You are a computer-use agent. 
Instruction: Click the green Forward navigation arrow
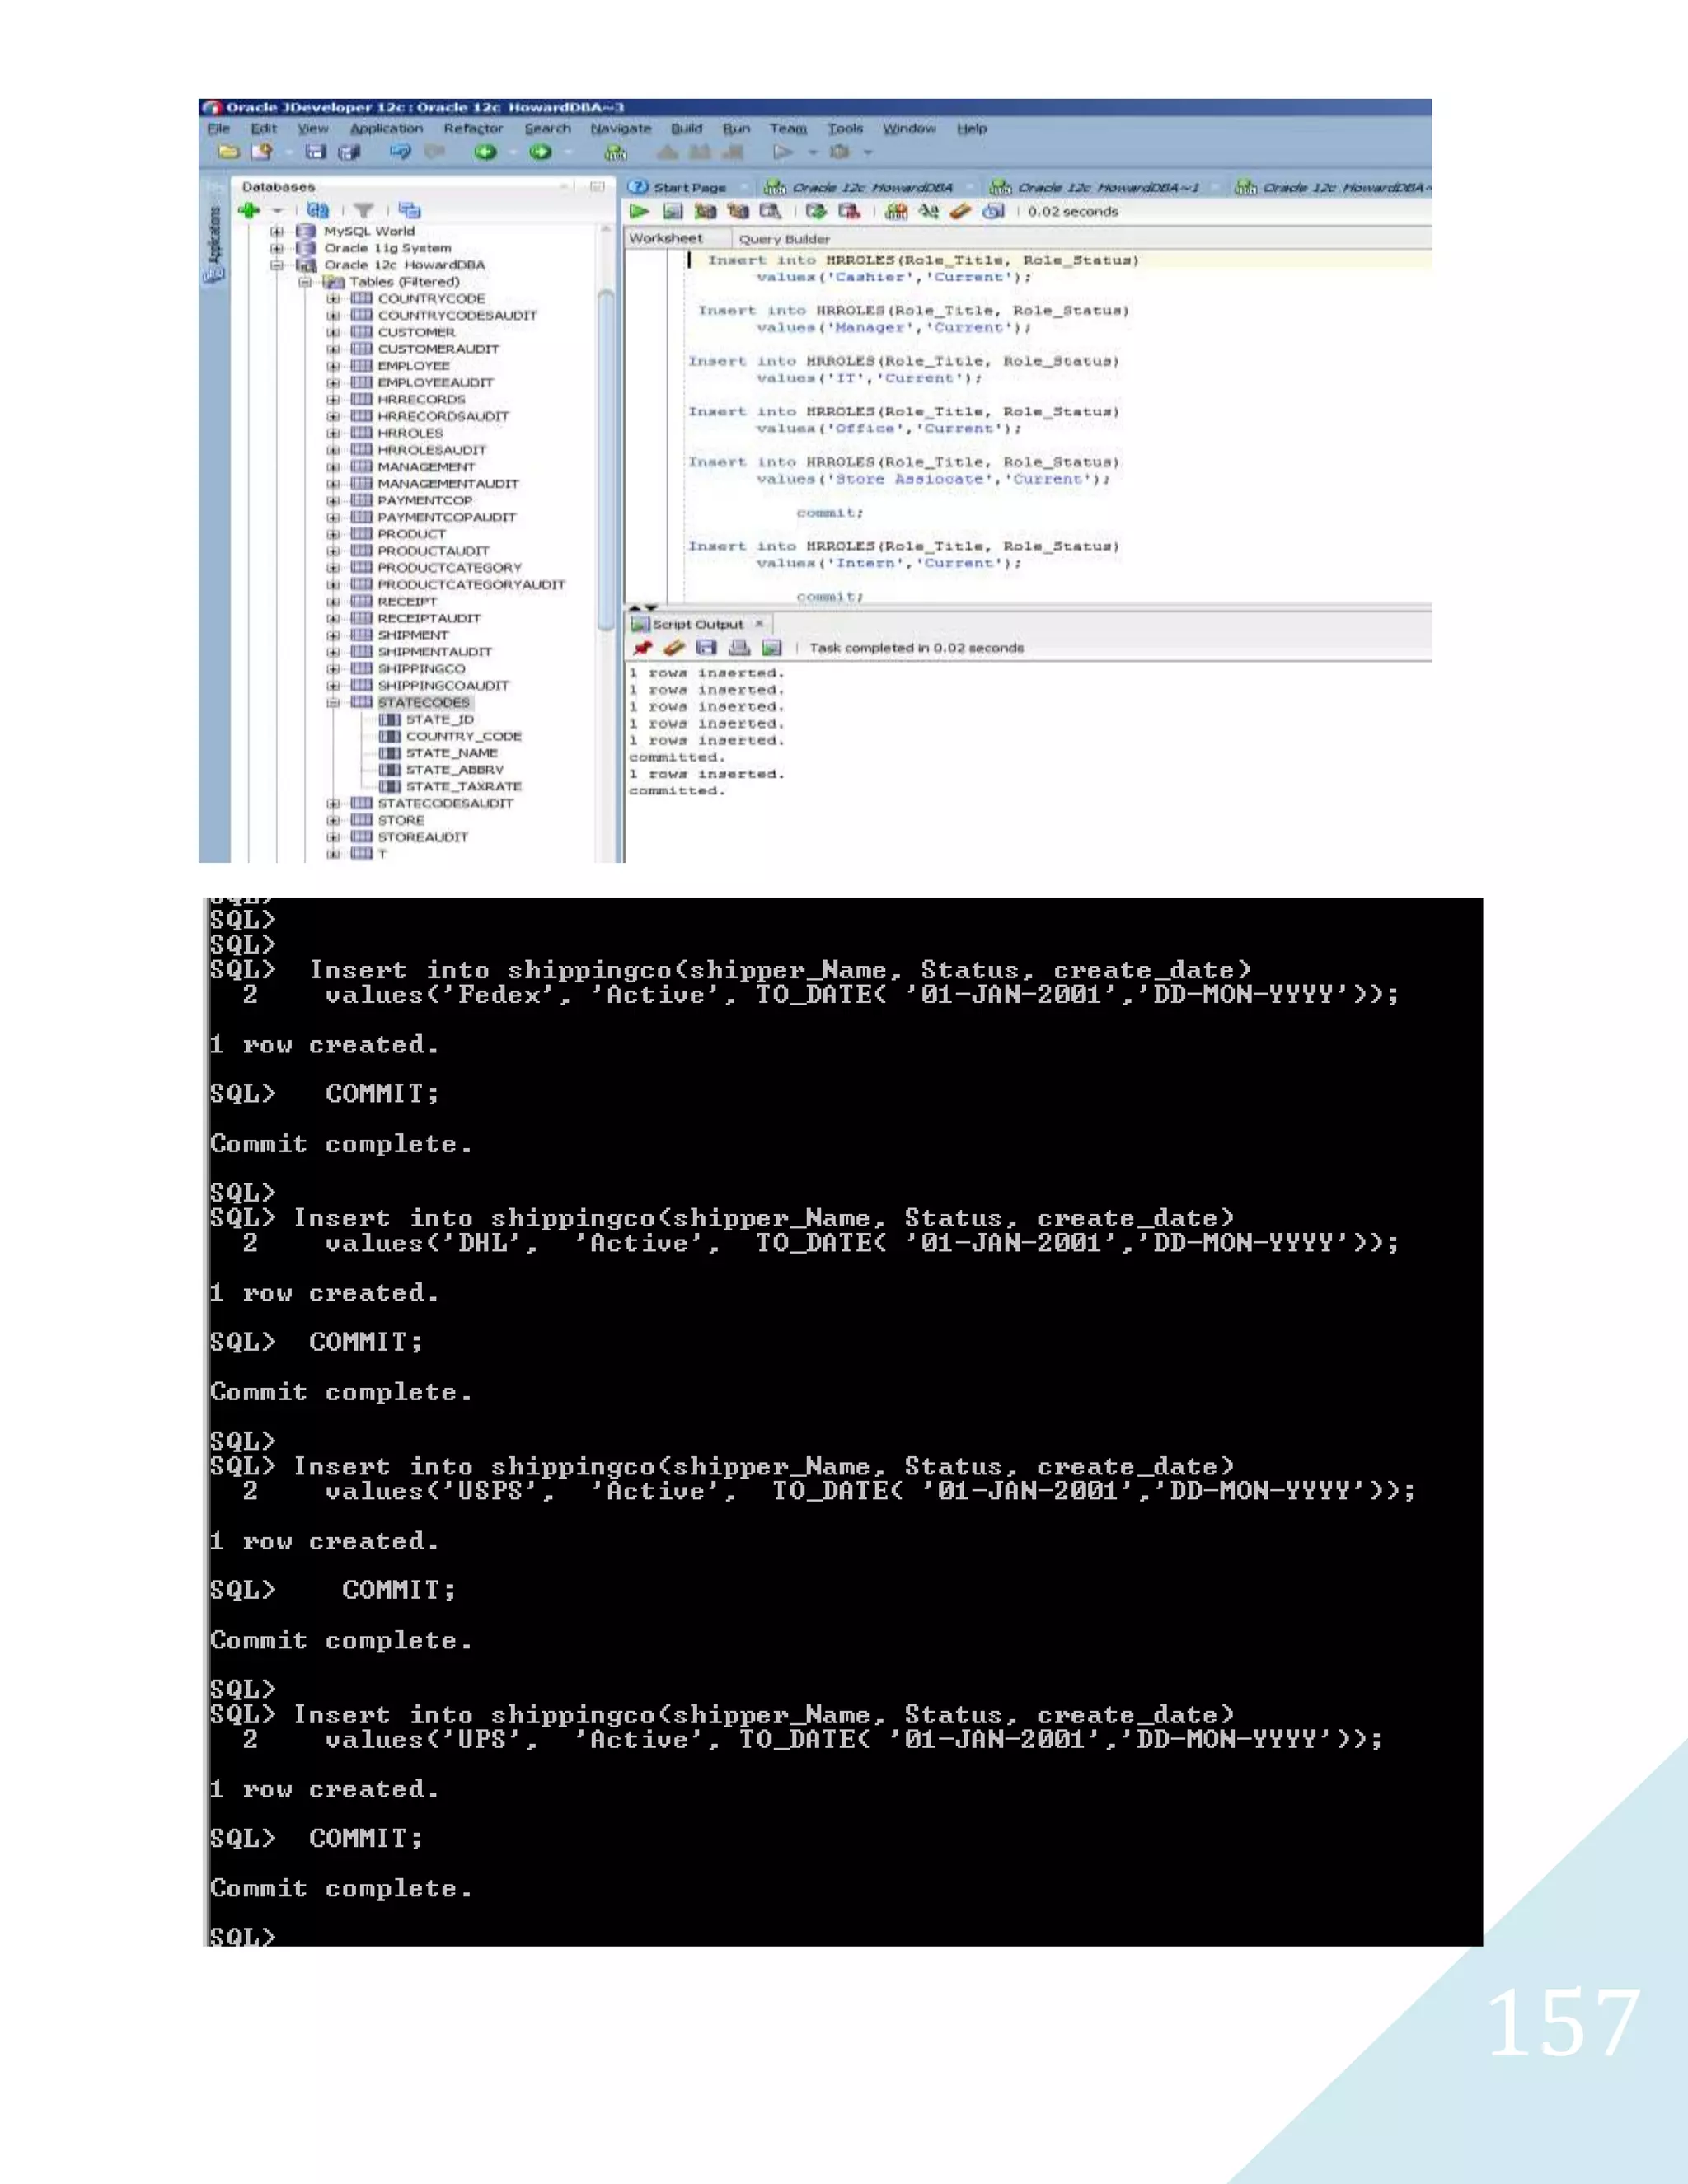click(x=541, y=152)
